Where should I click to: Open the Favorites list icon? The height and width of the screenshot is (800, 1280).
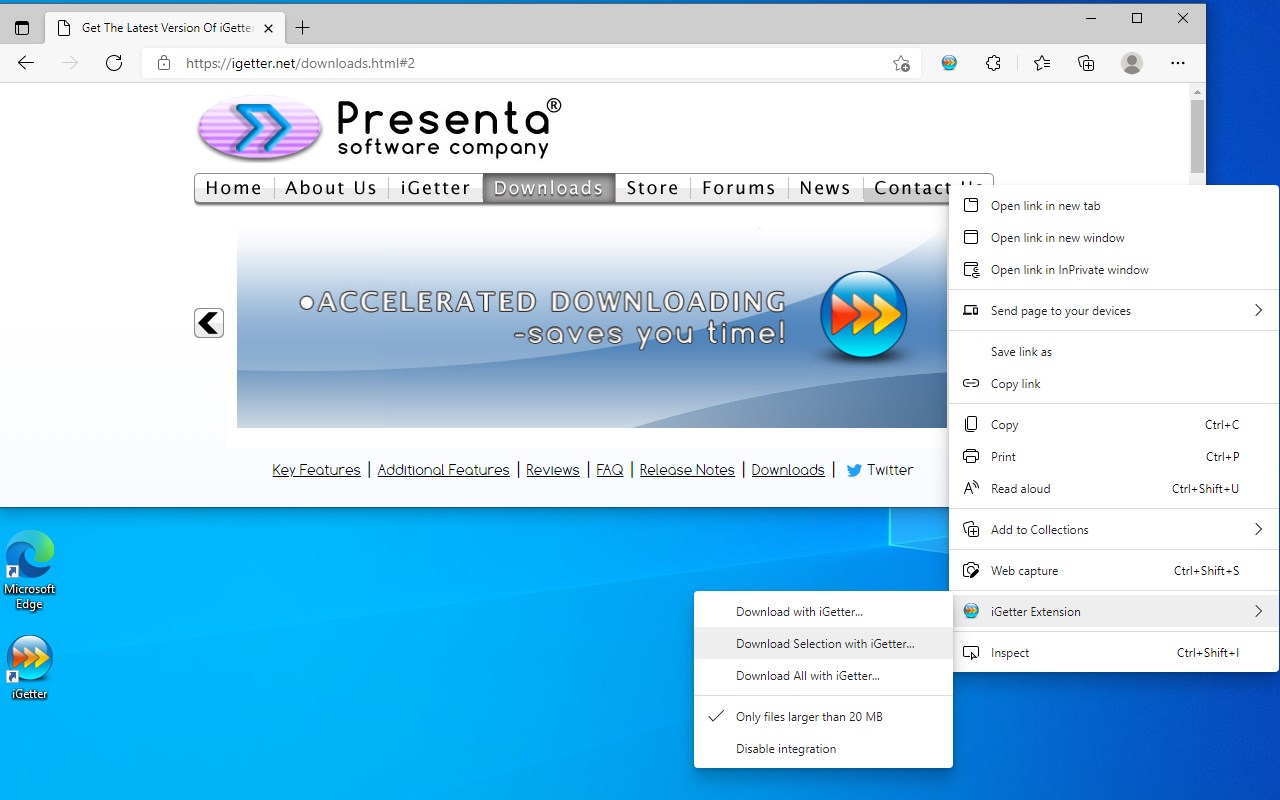point(1041,63)
